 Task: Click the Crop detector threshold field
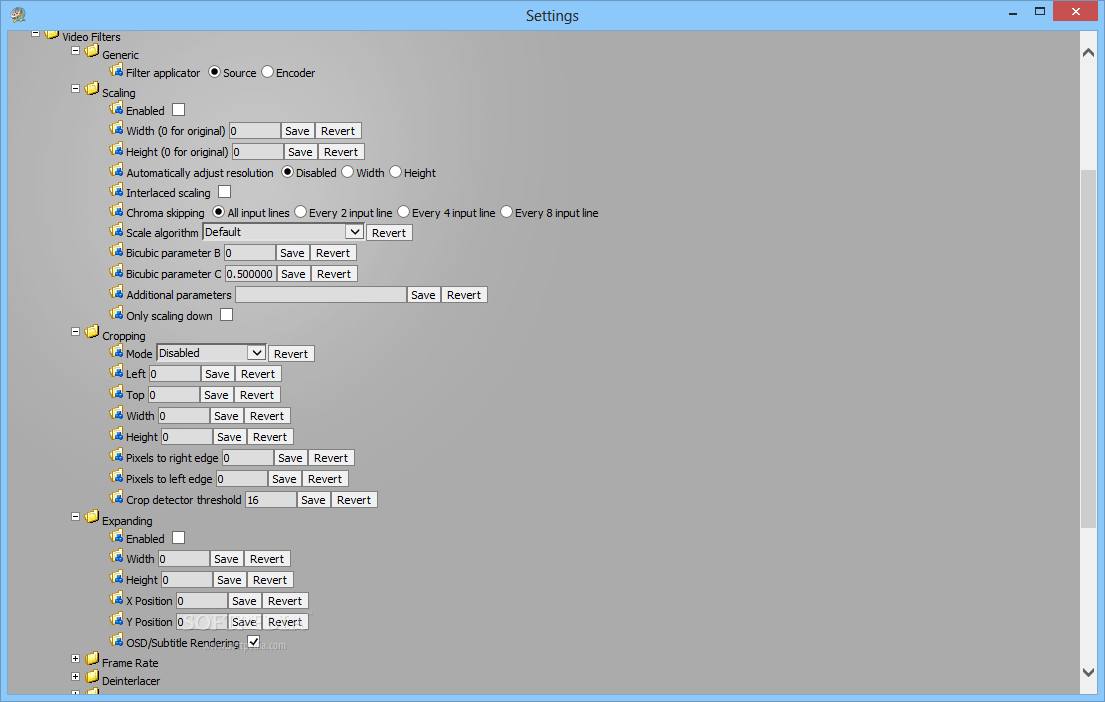(x=271, y=500)
